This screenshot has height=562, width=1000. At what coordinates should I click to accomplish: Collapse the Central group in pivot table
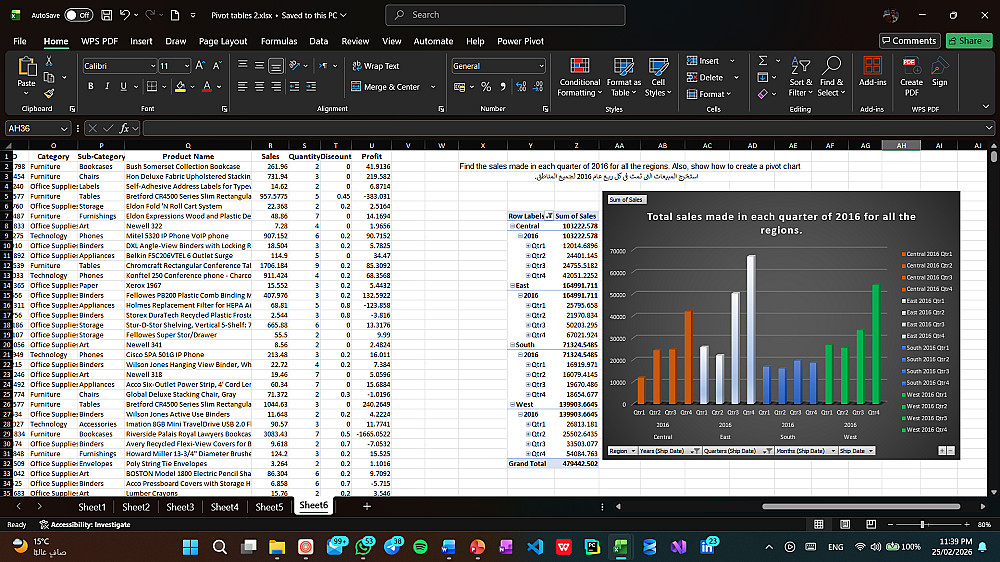(512, 226)
